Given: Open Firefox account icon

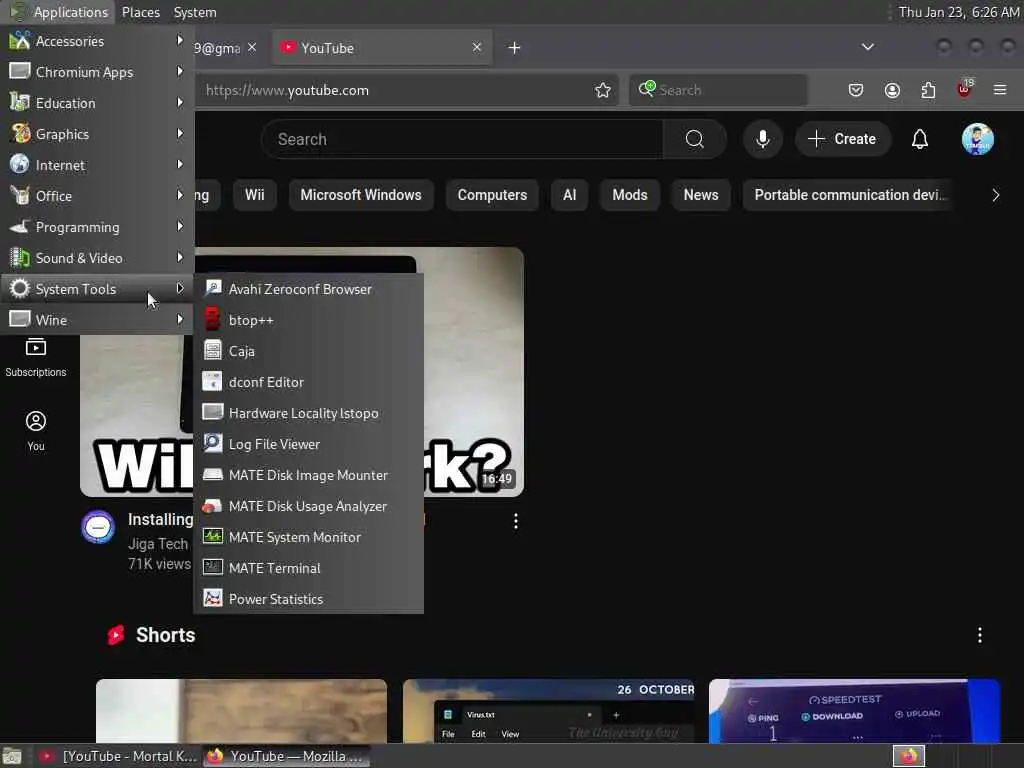Looking at the screenshot, I should coord(892,90).
